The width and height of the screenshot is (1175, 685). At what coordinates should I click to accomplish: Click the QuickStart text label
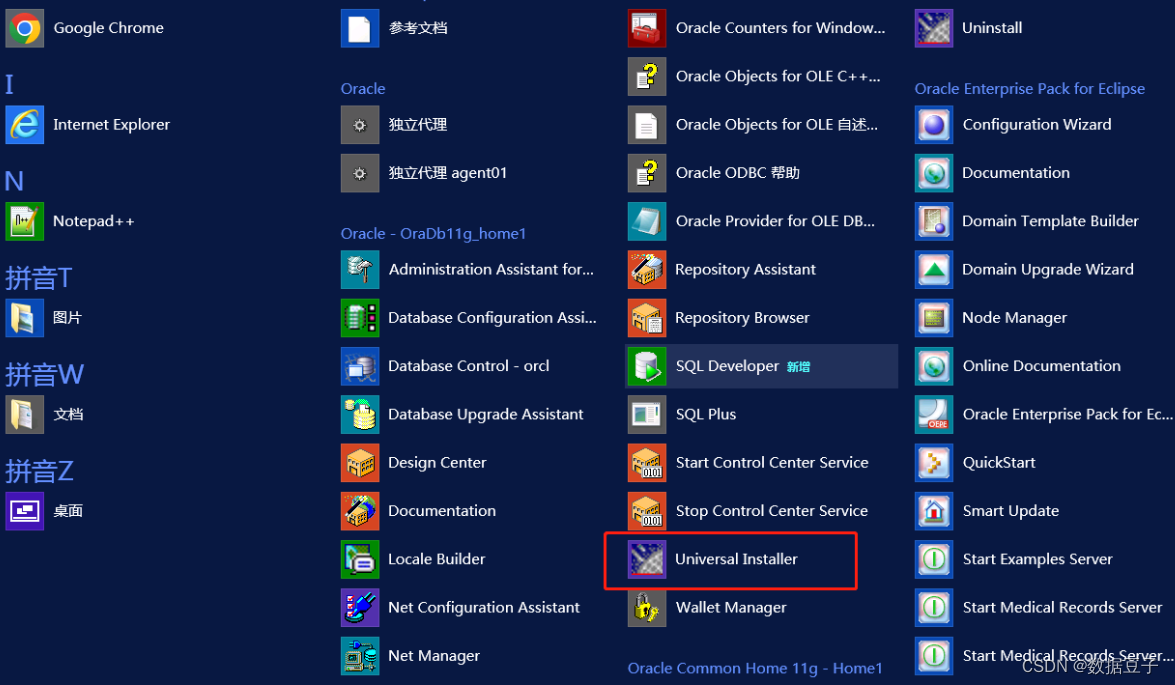tap(999, 463)
